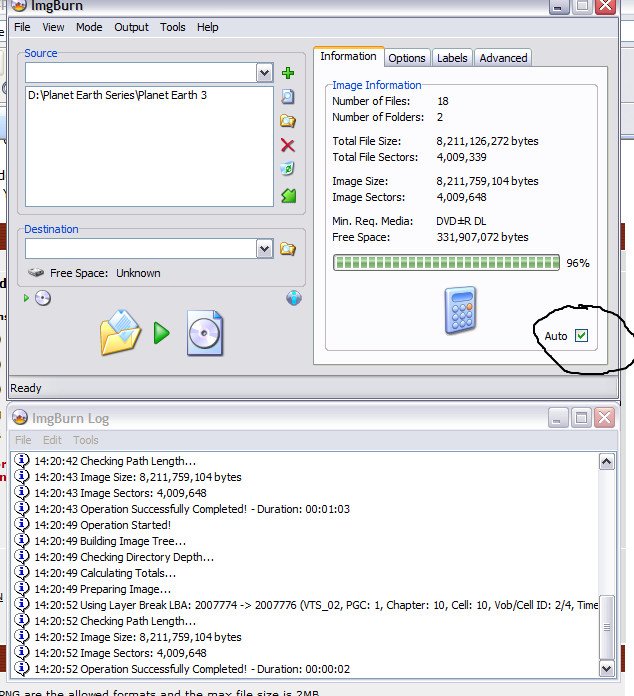Remove selected source with red X icon
The image size is (634, 696).
tap(288, 145)
